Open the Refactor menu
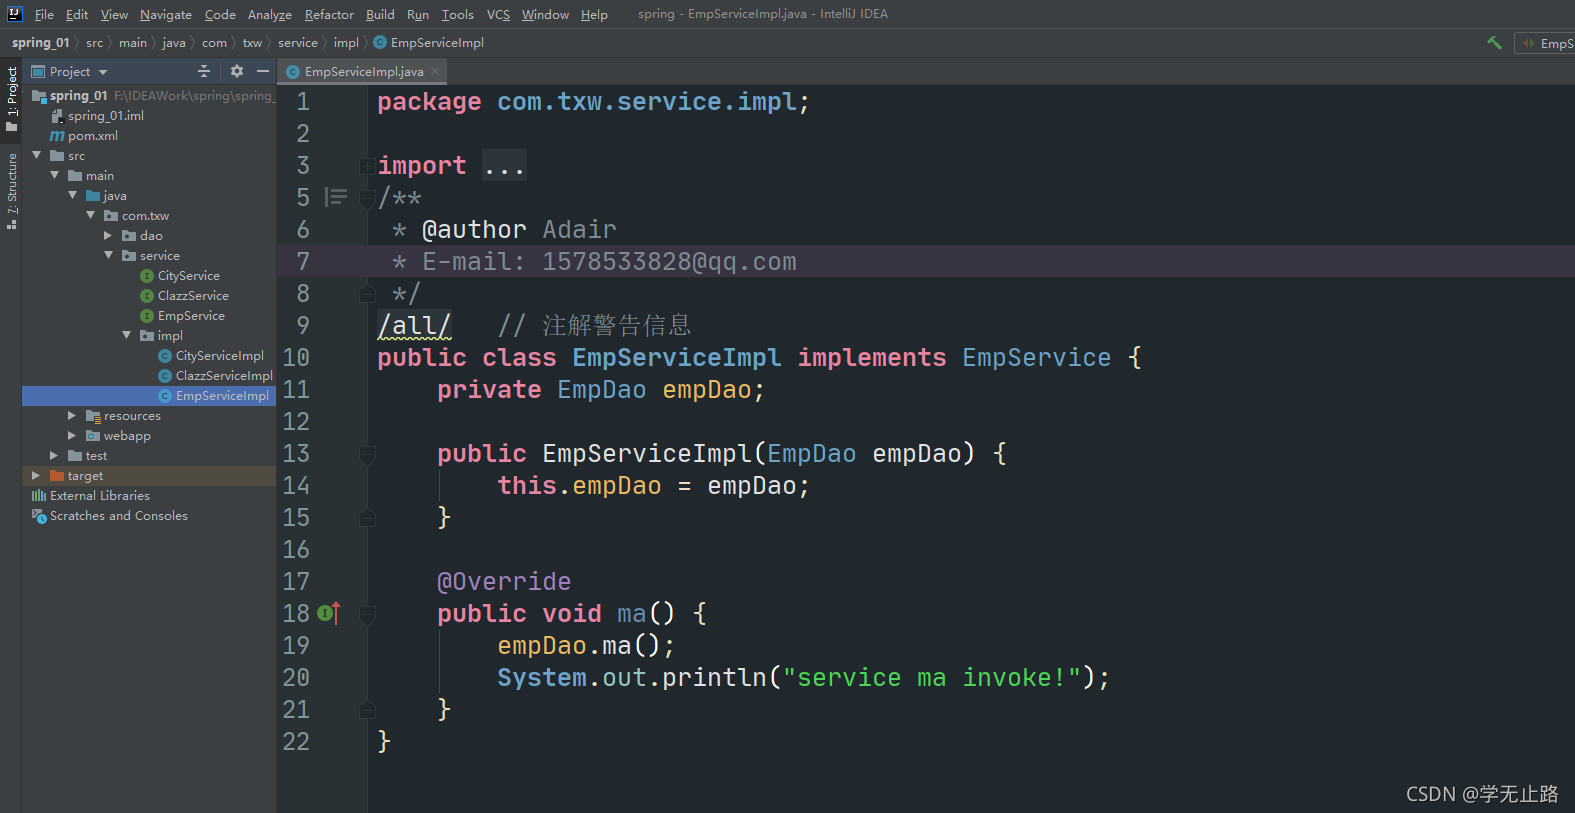 (x=329, y=14)
